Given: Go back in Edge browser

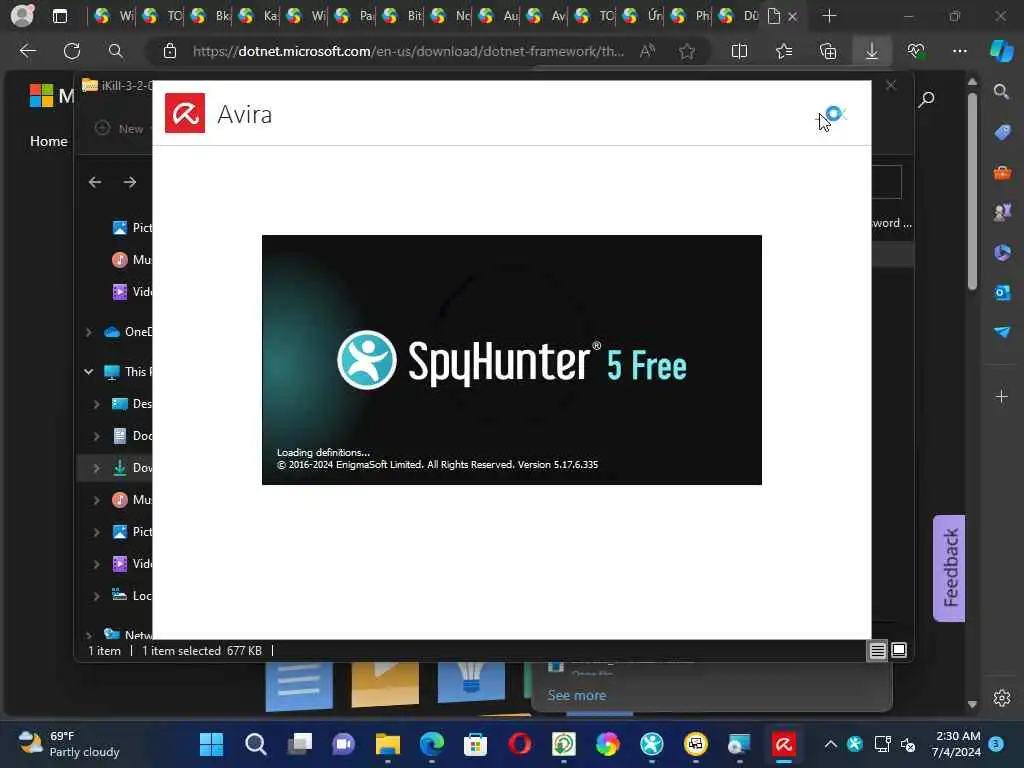Looking at the screenshot, I should [x=27, y=51].
